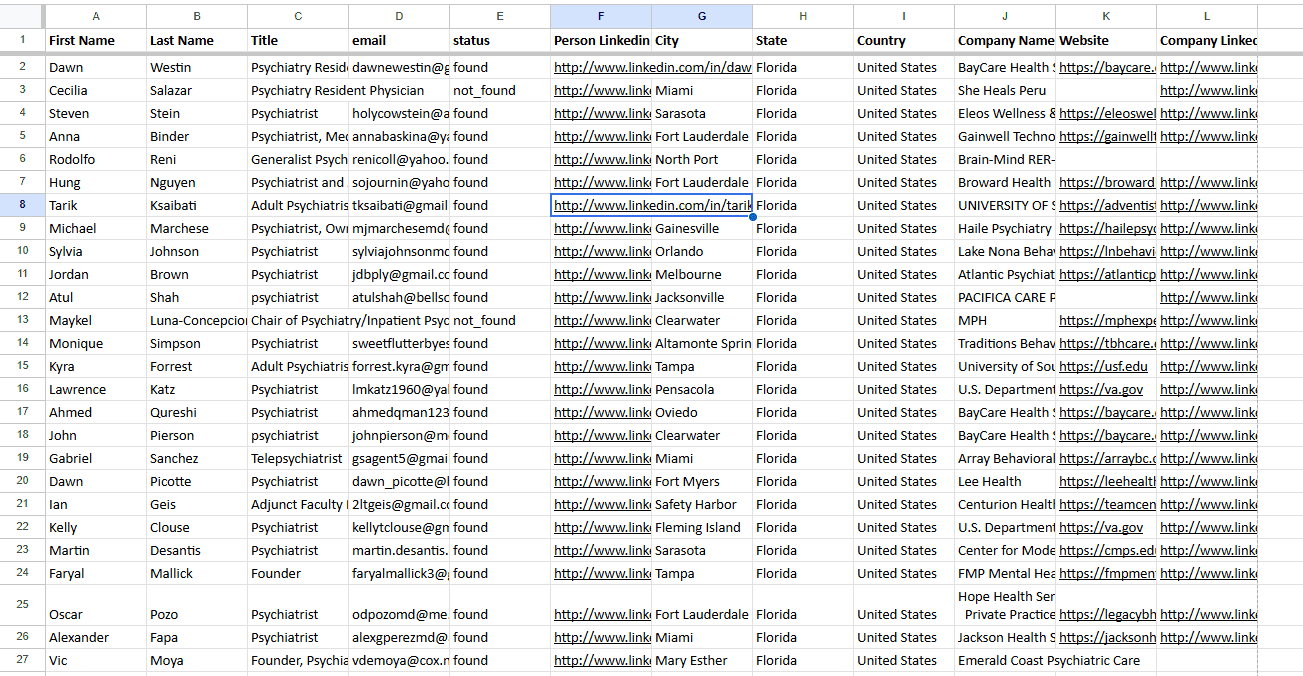Click the 'Company Name' header cell

1005,41
